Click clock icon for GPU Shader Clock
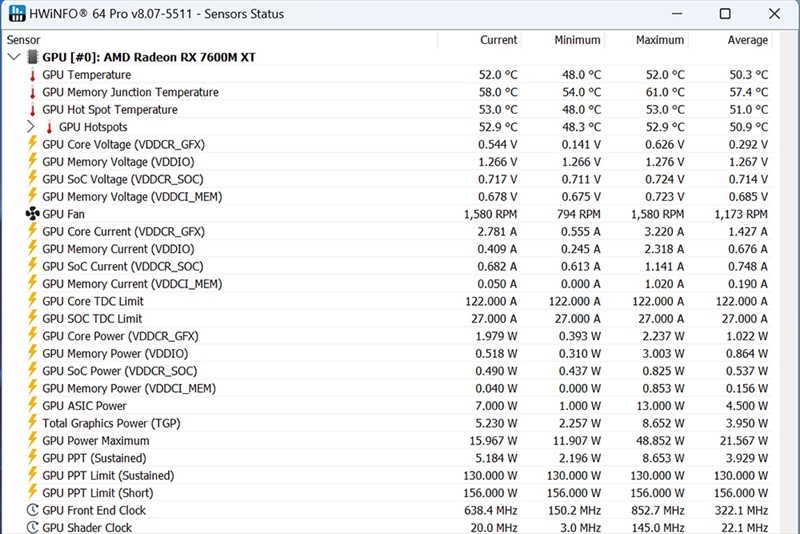 (x=33, y=527)
